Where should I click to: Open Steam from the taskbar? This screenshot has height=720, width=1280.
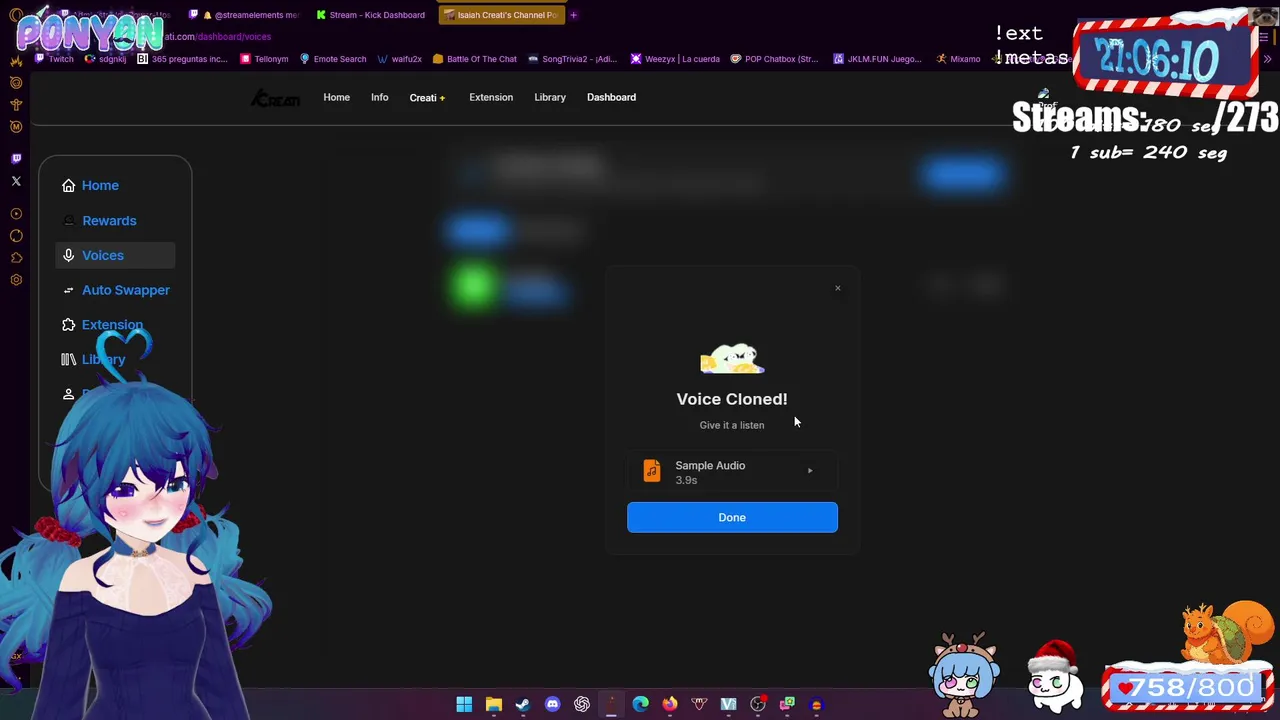pyautogui.click(x=522, y=704)
